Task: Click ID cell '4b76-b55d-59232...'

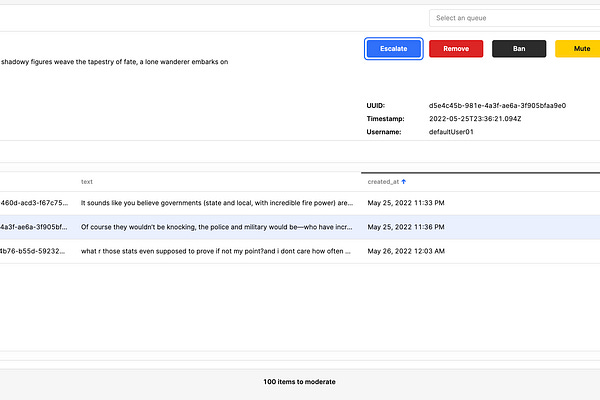Action: 33,251
